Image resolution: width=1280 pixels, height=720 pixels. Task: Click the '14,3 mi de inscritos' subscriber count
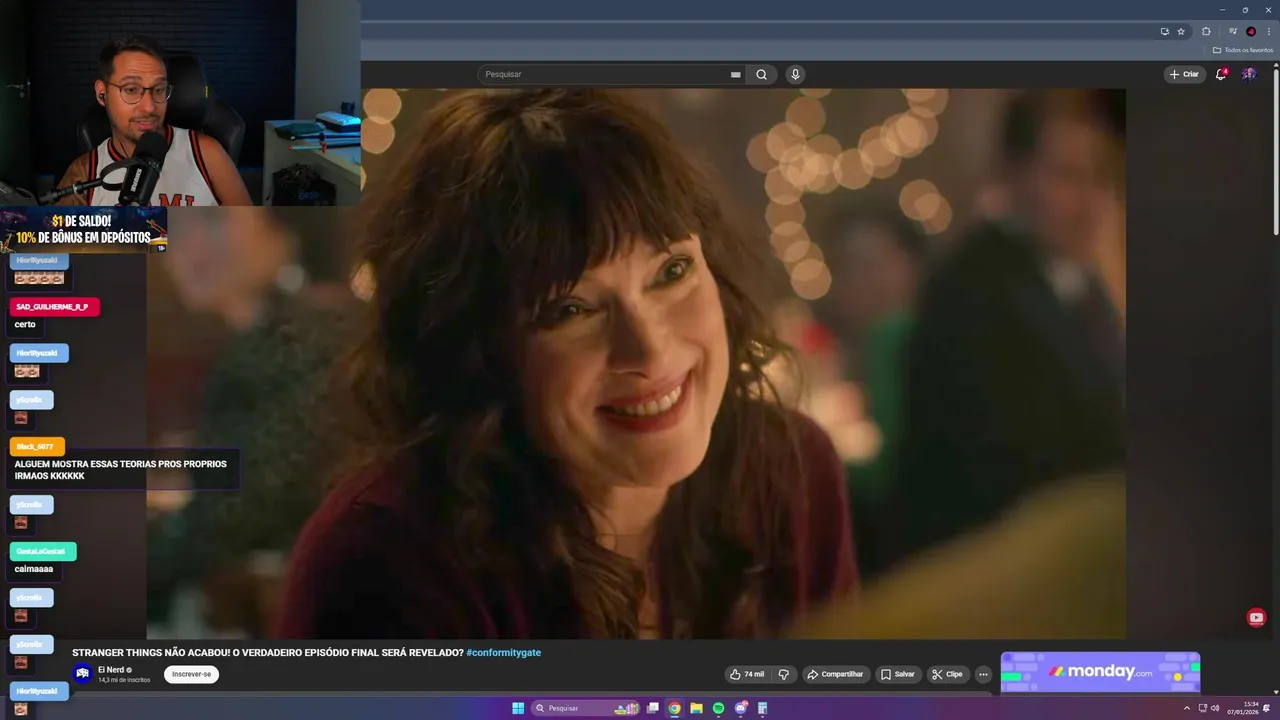[124, 680]
